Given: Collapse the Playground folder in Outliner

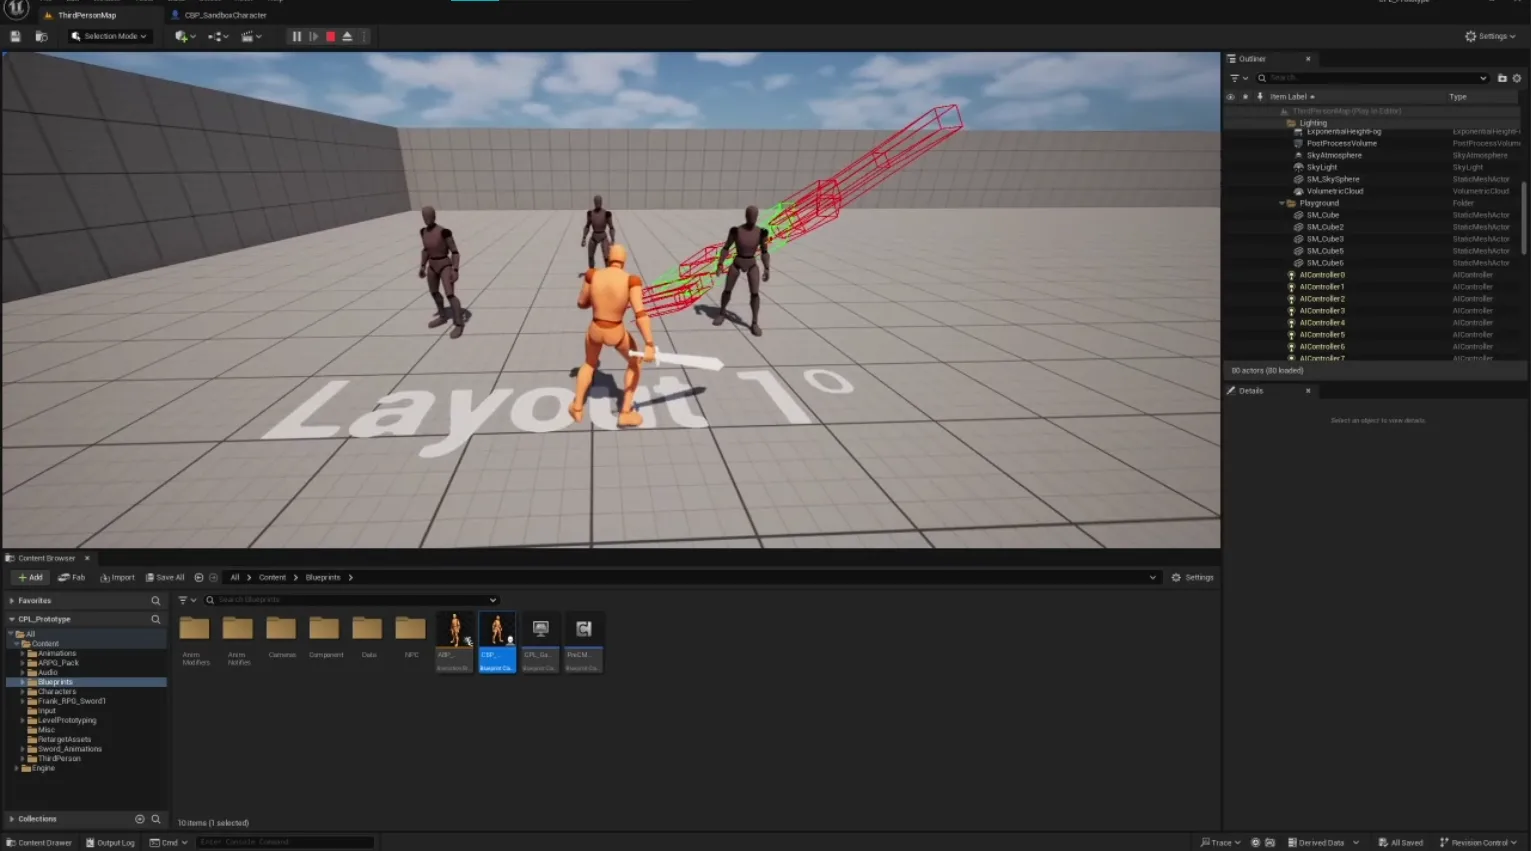Looking at the screenshot, I should [1282, 203].
